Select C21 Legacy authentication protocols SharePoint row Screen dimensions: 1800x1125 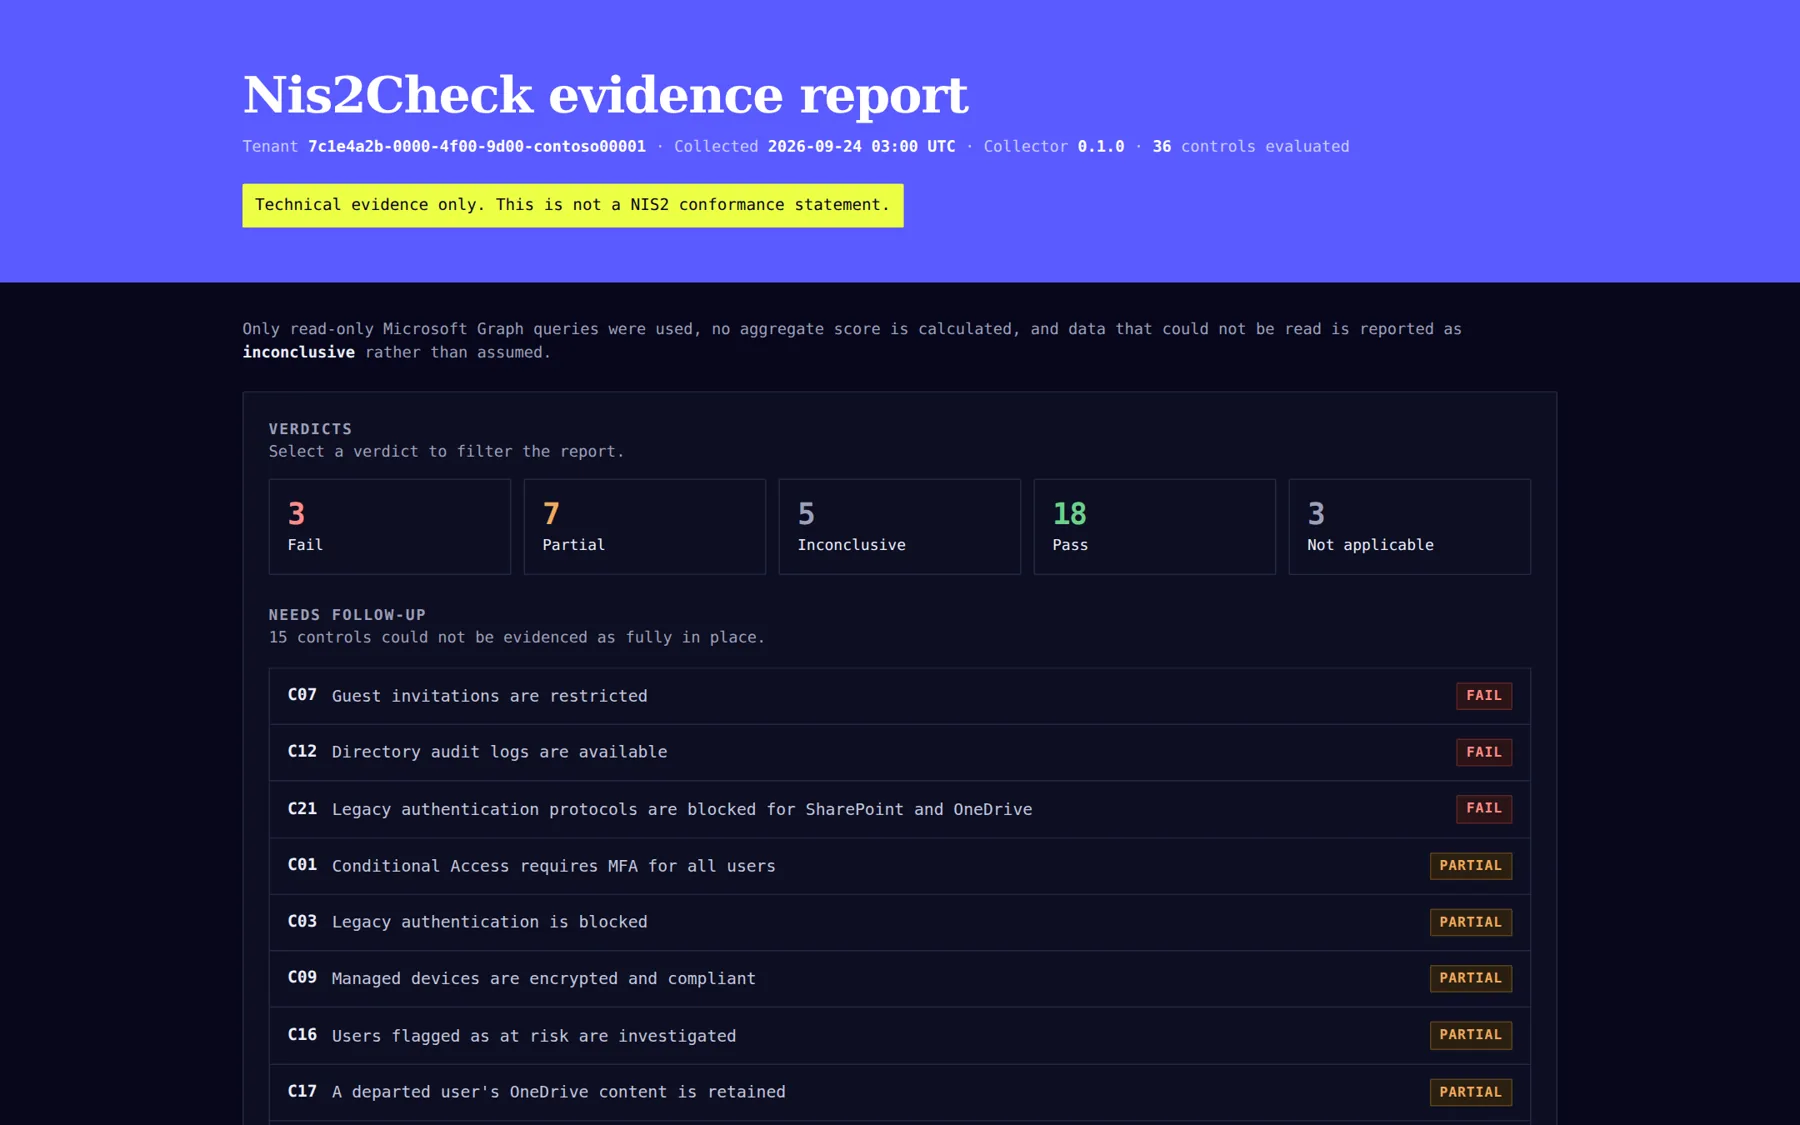point(899,809)
